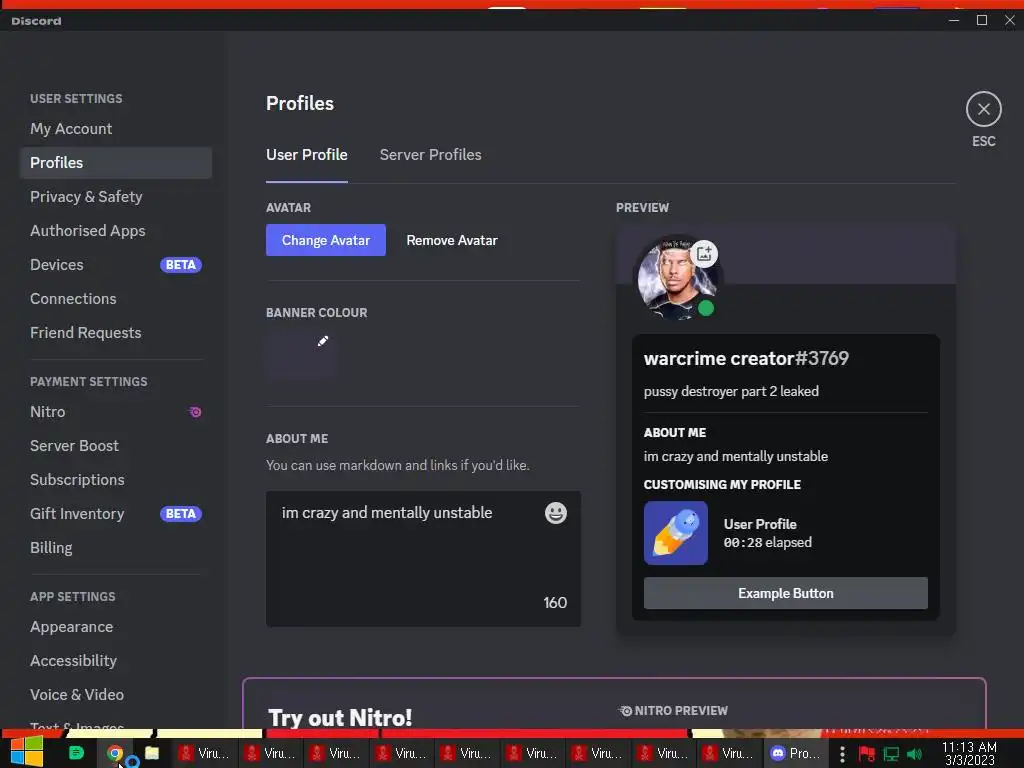The image size is (1024, 768).
Task: Show hidden tray icons via three dots
Action: pos(842,754)
